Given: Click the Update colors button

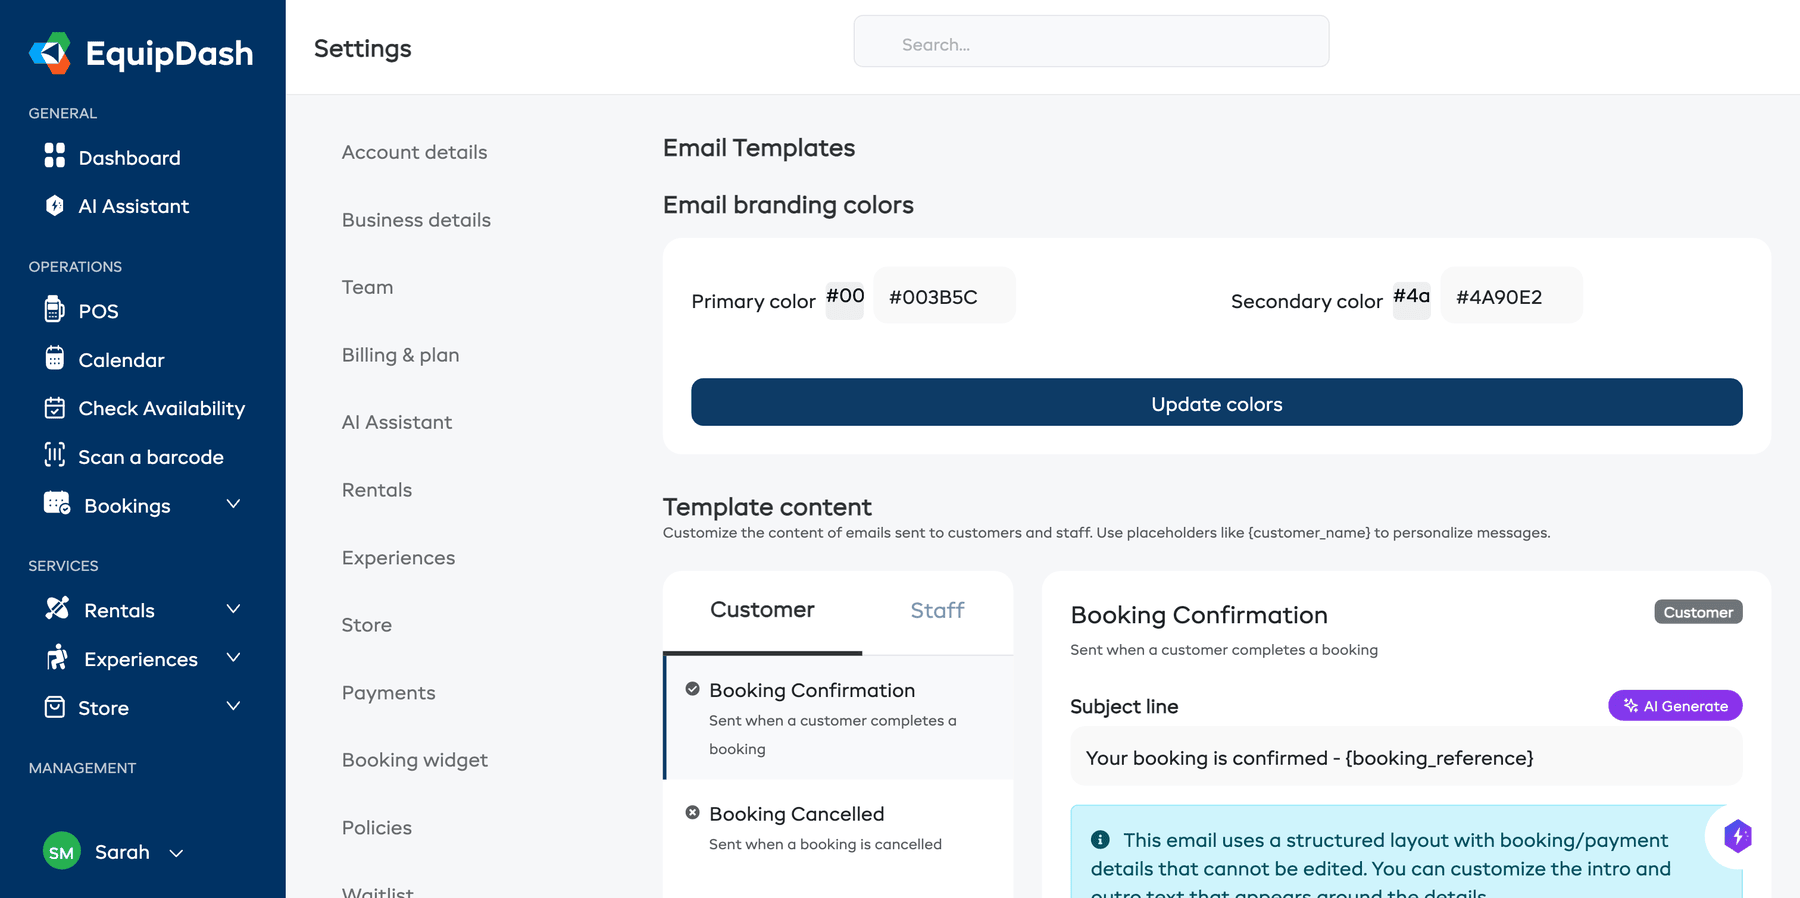Looking at the screenshot, I should 1216,402.
